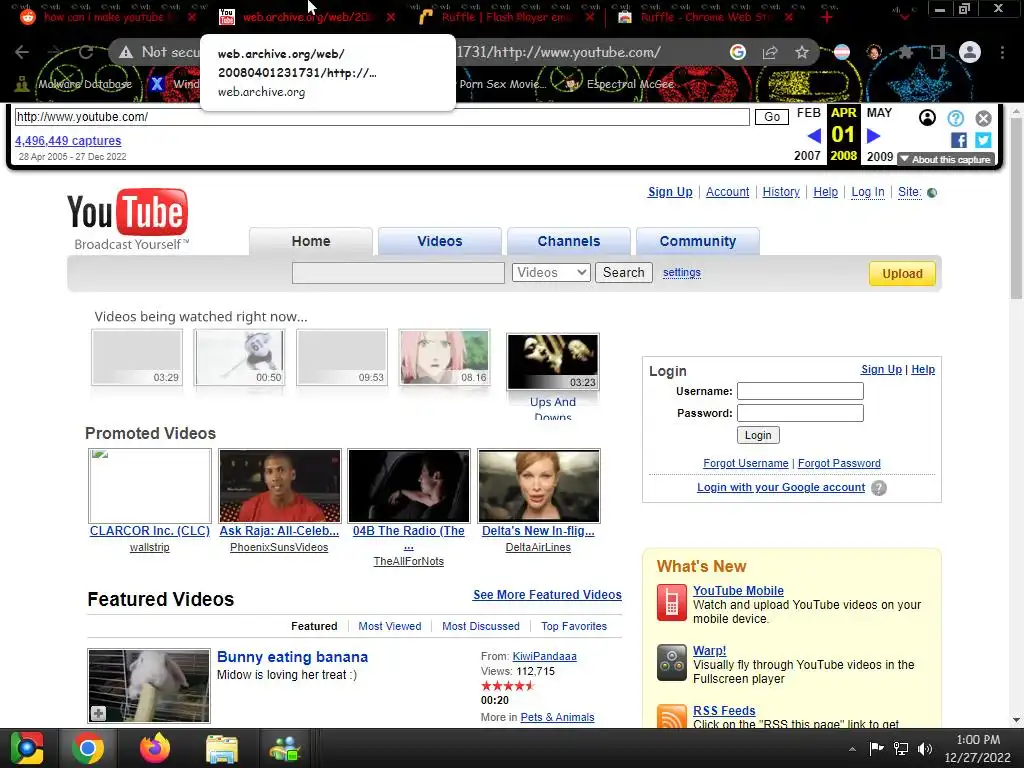Click the YouTube search text field
The height and width of the screenshot is (768, 1024).
[398, 273]
